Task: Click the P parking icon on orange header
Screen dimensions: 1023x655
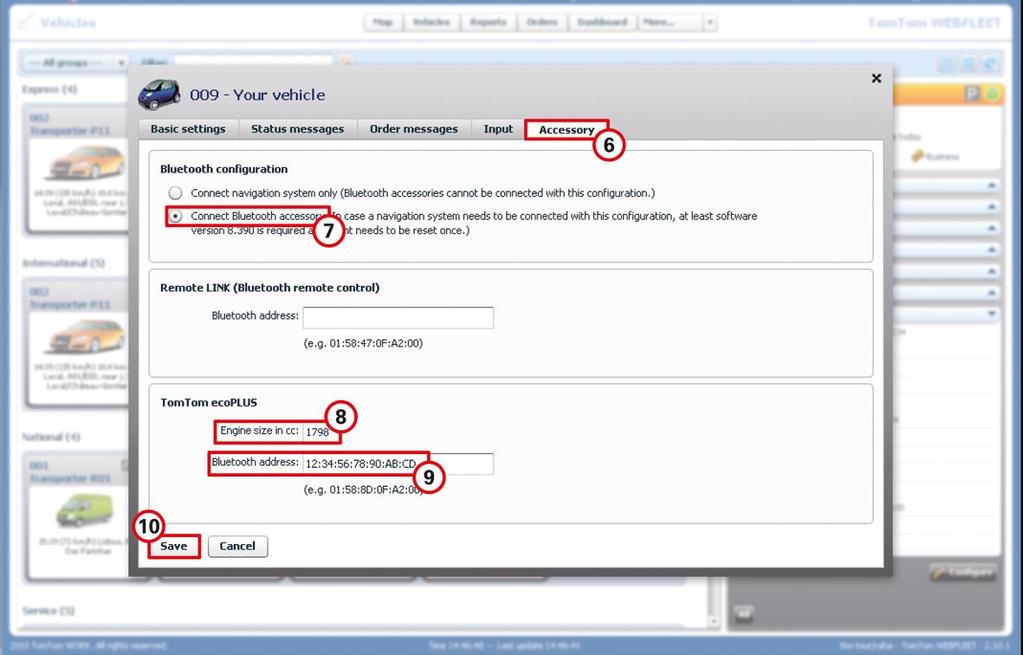Action: [972, 94]
